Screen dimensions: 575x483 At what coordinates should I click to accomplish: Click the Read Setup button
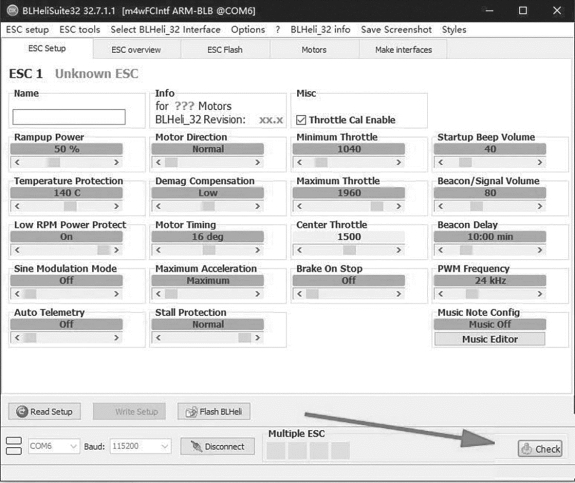pyautogui.click(x=44, y=411)
